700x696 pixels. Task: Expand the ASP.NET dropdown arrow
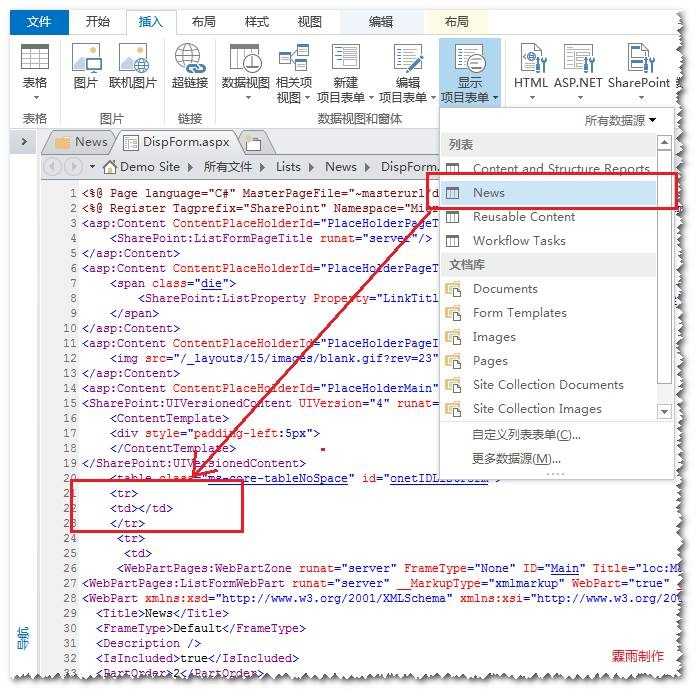[579, 98]
